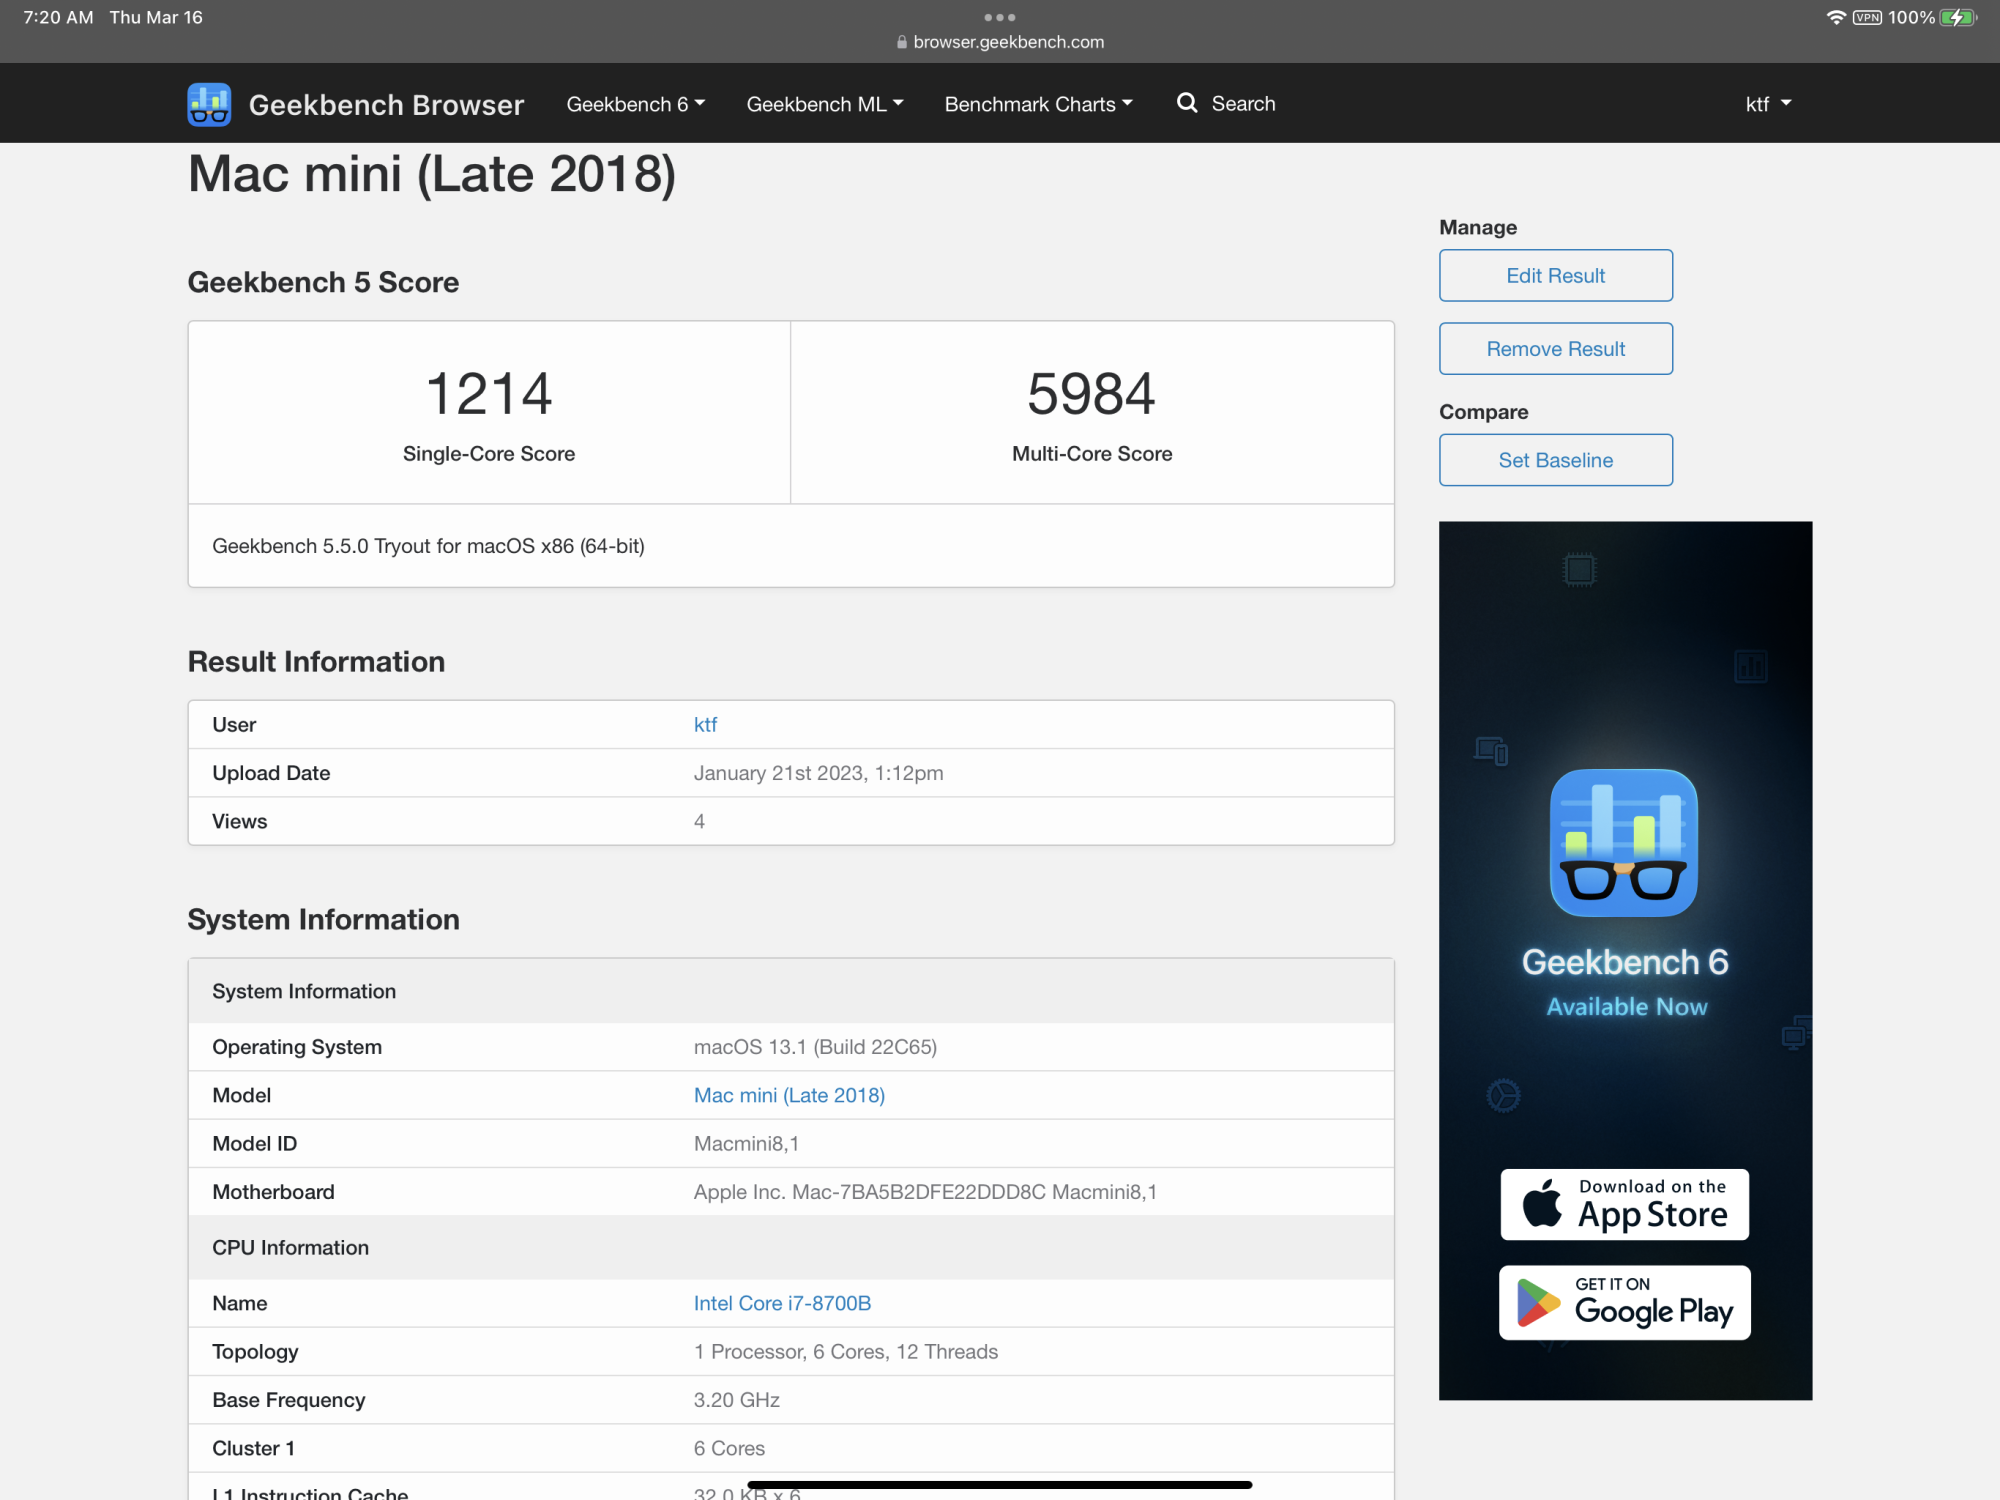Screen dimensions: 2000x1500
Task: Click the Download on the App Store badge
Action: pyautogui.click(x=1624, y=1204)
